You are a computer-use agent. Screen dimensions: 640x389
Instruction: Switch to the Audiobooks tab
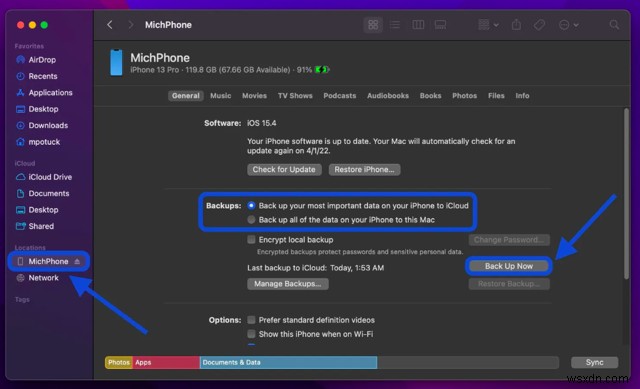tap(388, 96)
